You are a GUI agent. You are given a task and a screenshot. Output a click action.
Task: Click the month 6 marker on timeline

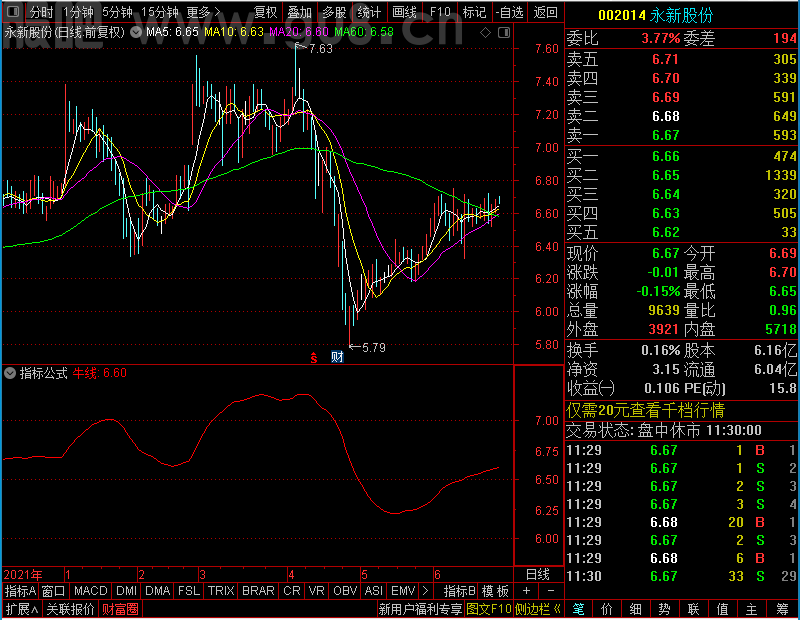(x=437, y=575)
